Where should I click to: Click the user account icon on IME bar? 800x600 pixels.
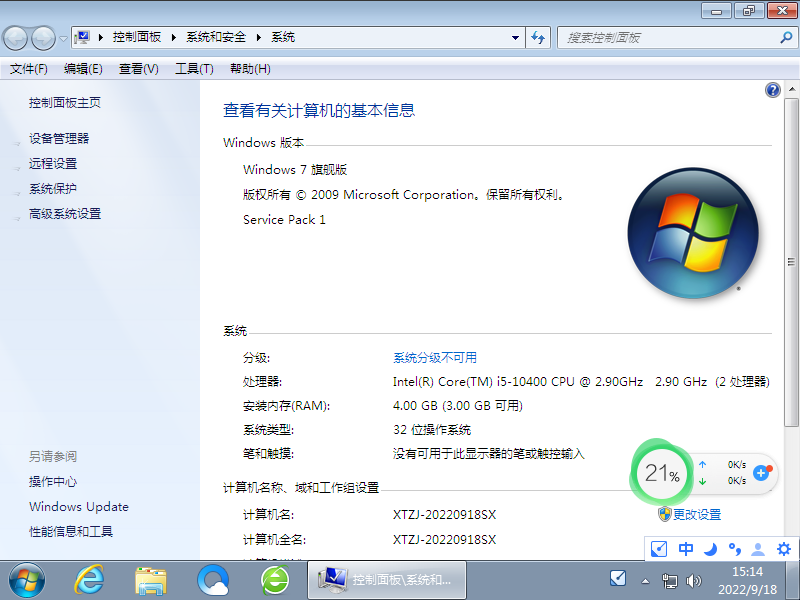coord(758,549)
